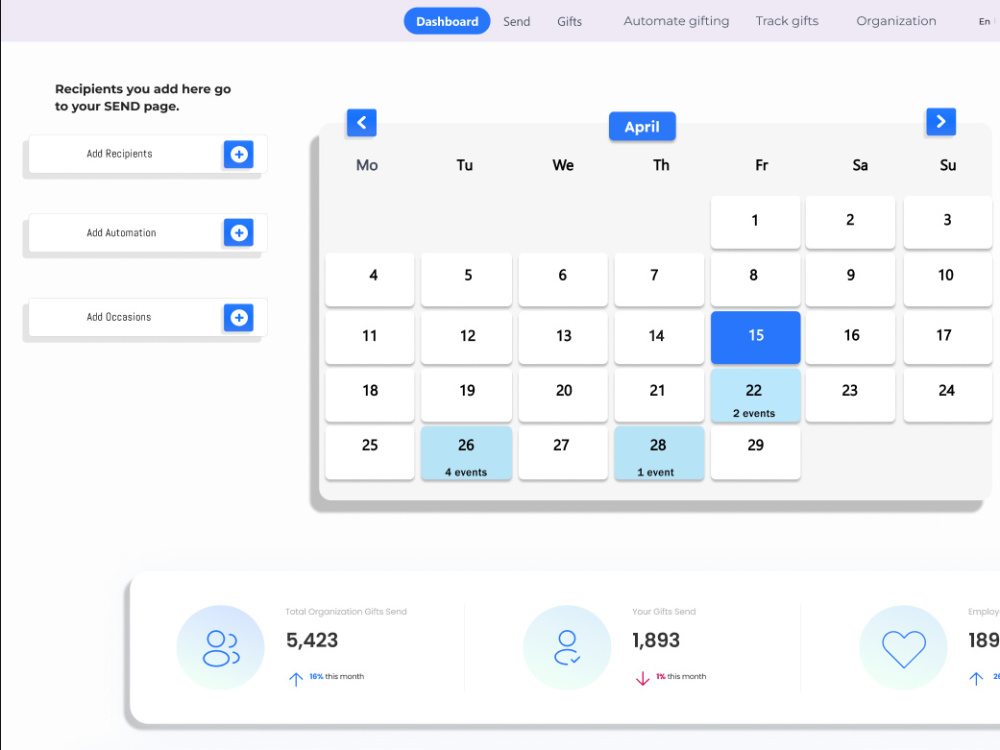Select April 22 with 2 events
Viewport: 1000px width, 750px height.
click(x=756, y=395)
